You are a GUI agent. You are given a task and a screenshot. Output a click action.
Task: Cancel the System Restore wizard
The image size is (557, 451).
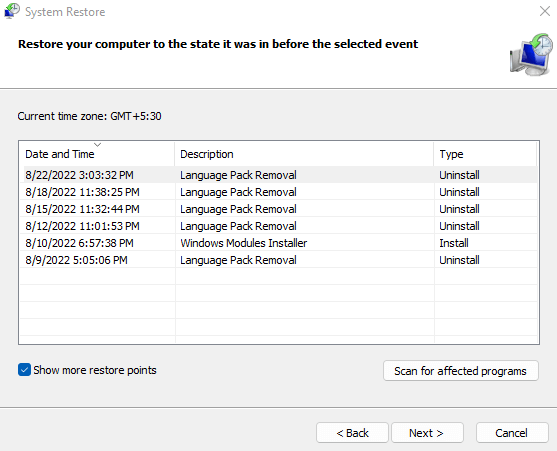[512, 433]
